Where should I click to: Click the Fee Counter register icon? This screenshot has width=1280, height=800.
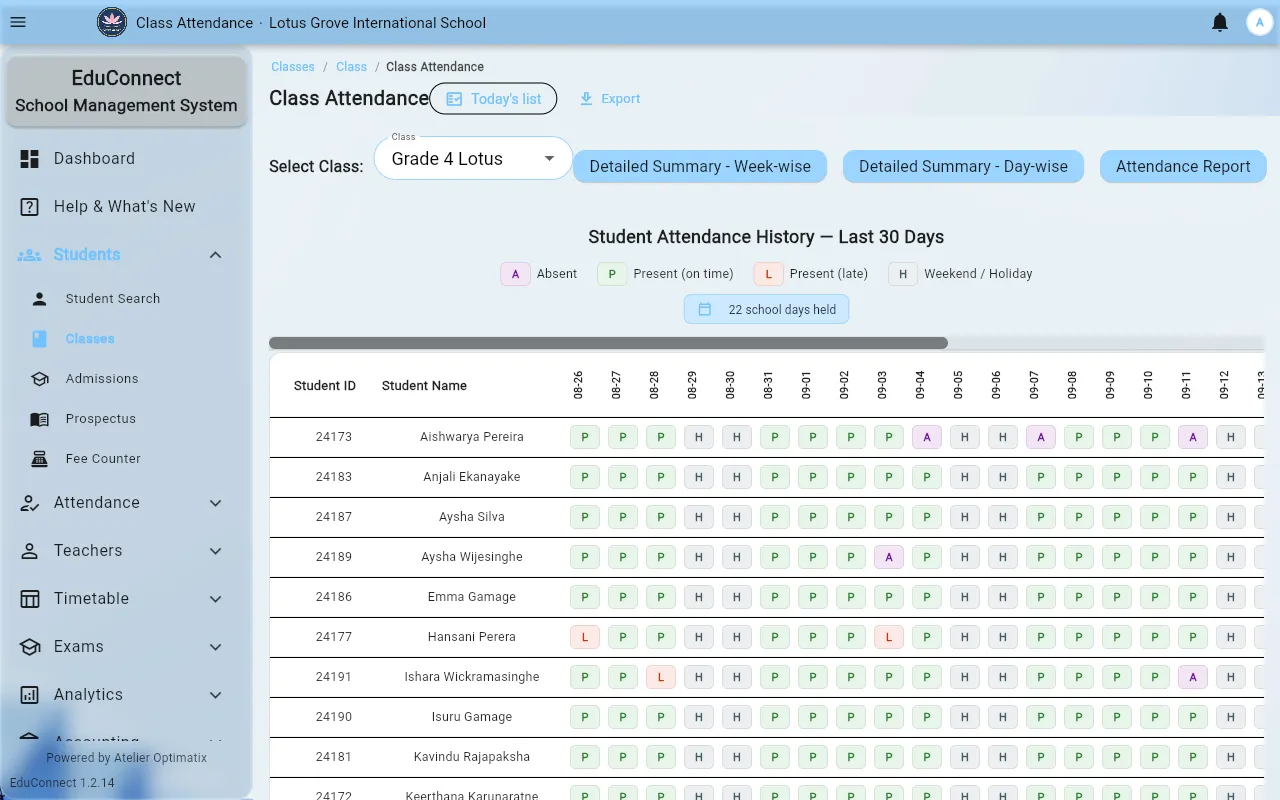point(40,459)
